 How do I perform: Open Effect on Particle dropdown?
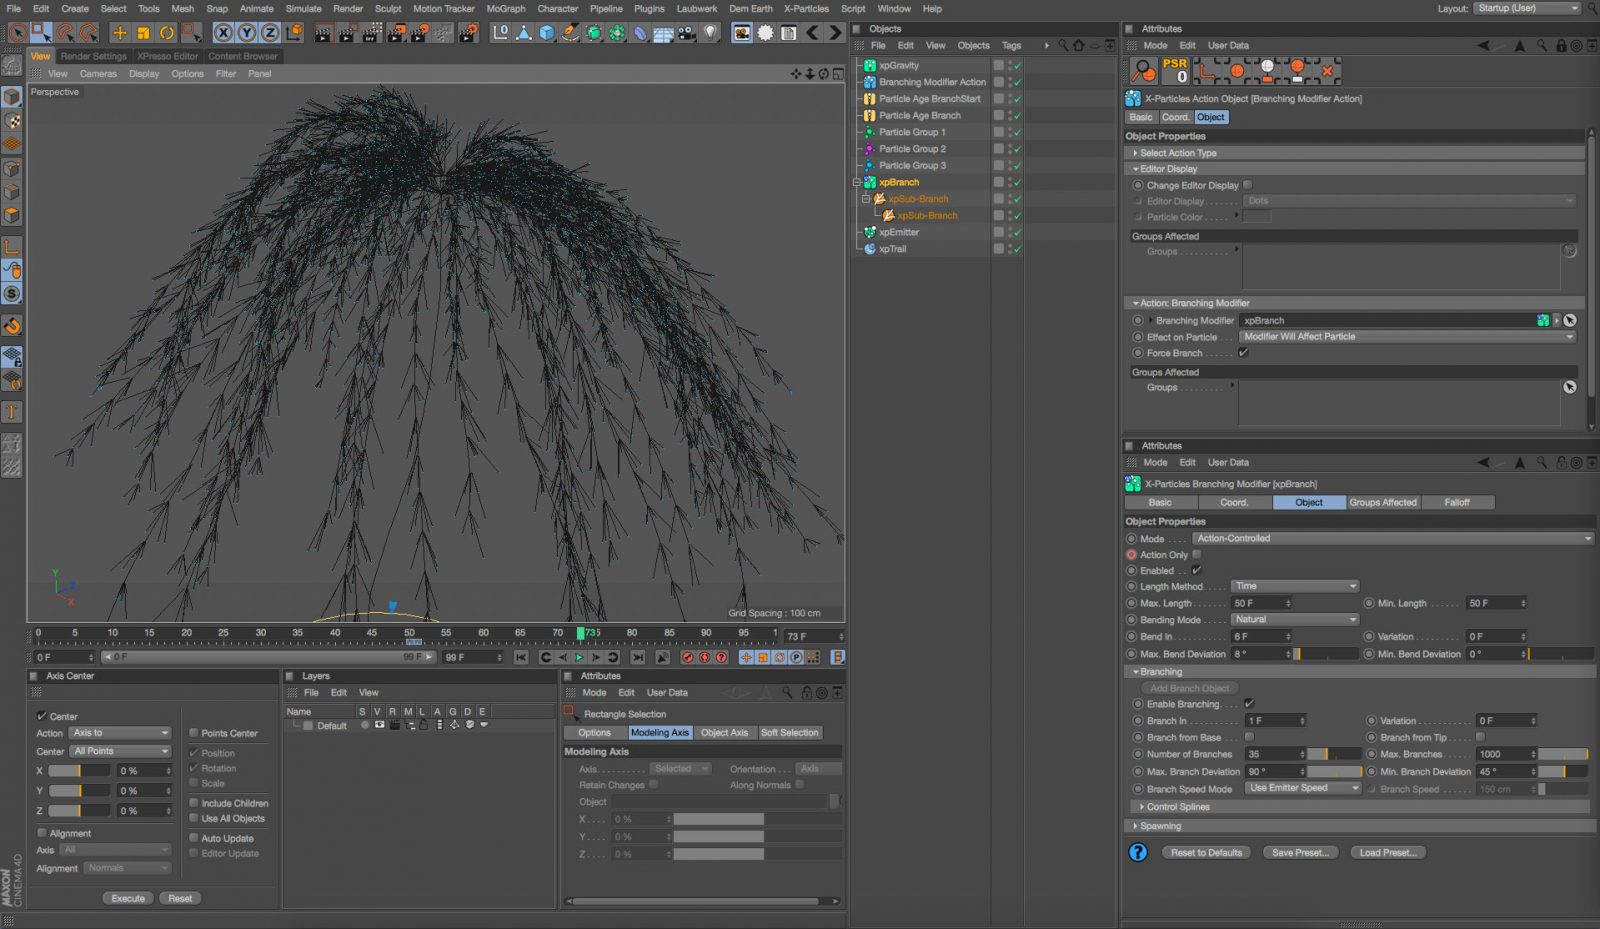1408,336
